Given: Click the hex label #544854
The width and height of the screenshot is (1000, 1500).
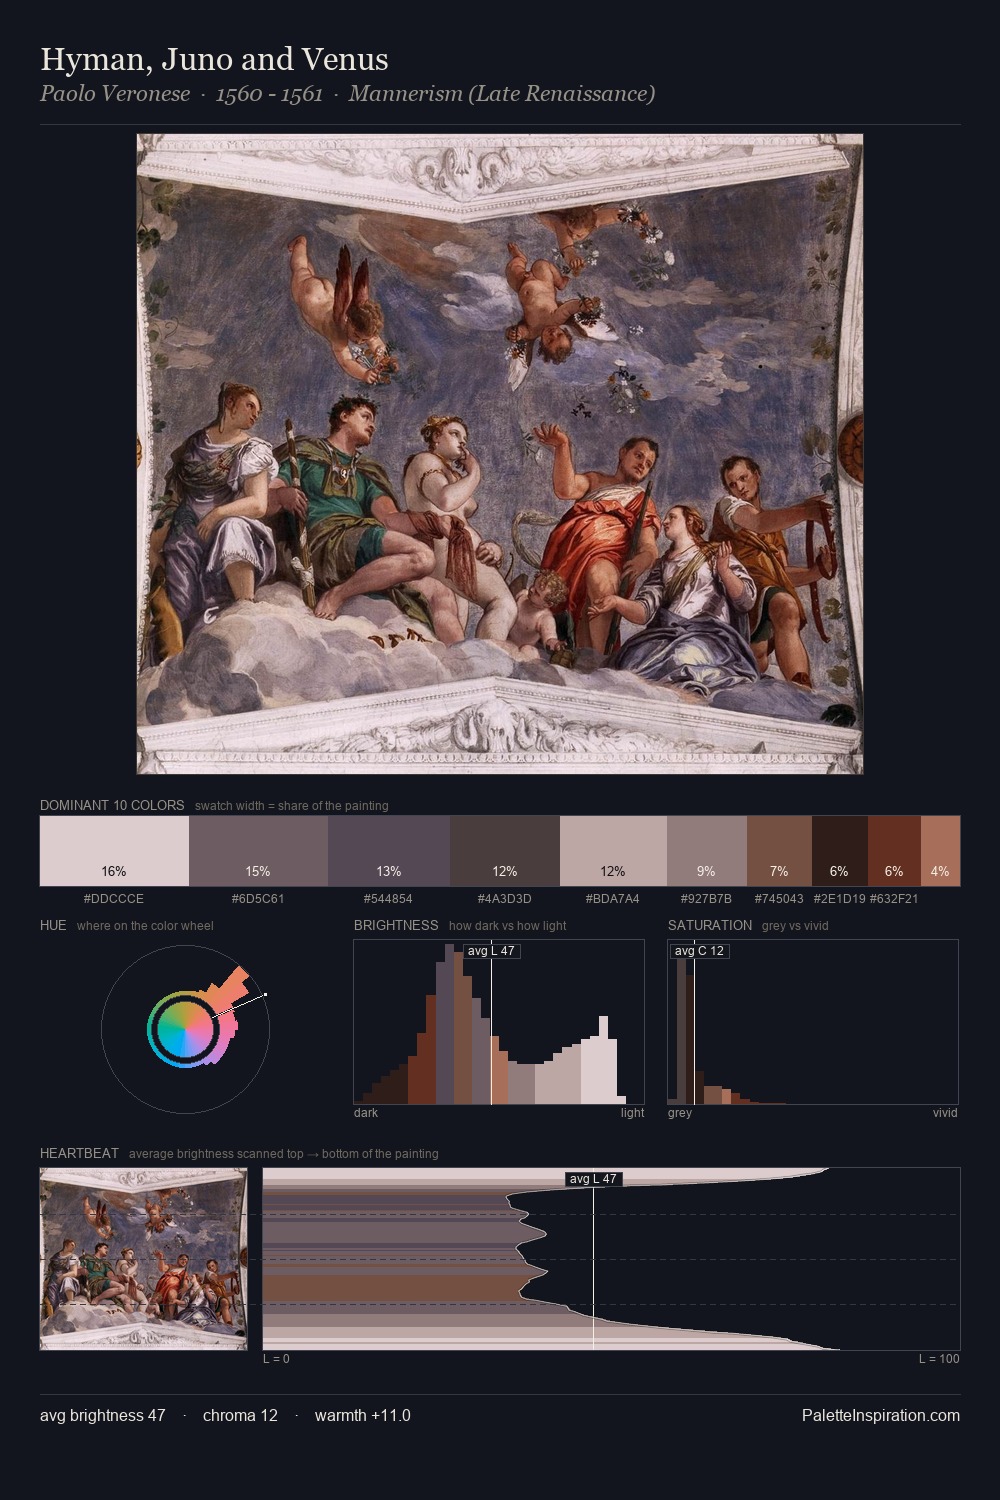Looking at the screenshot, I should [388, 899].
